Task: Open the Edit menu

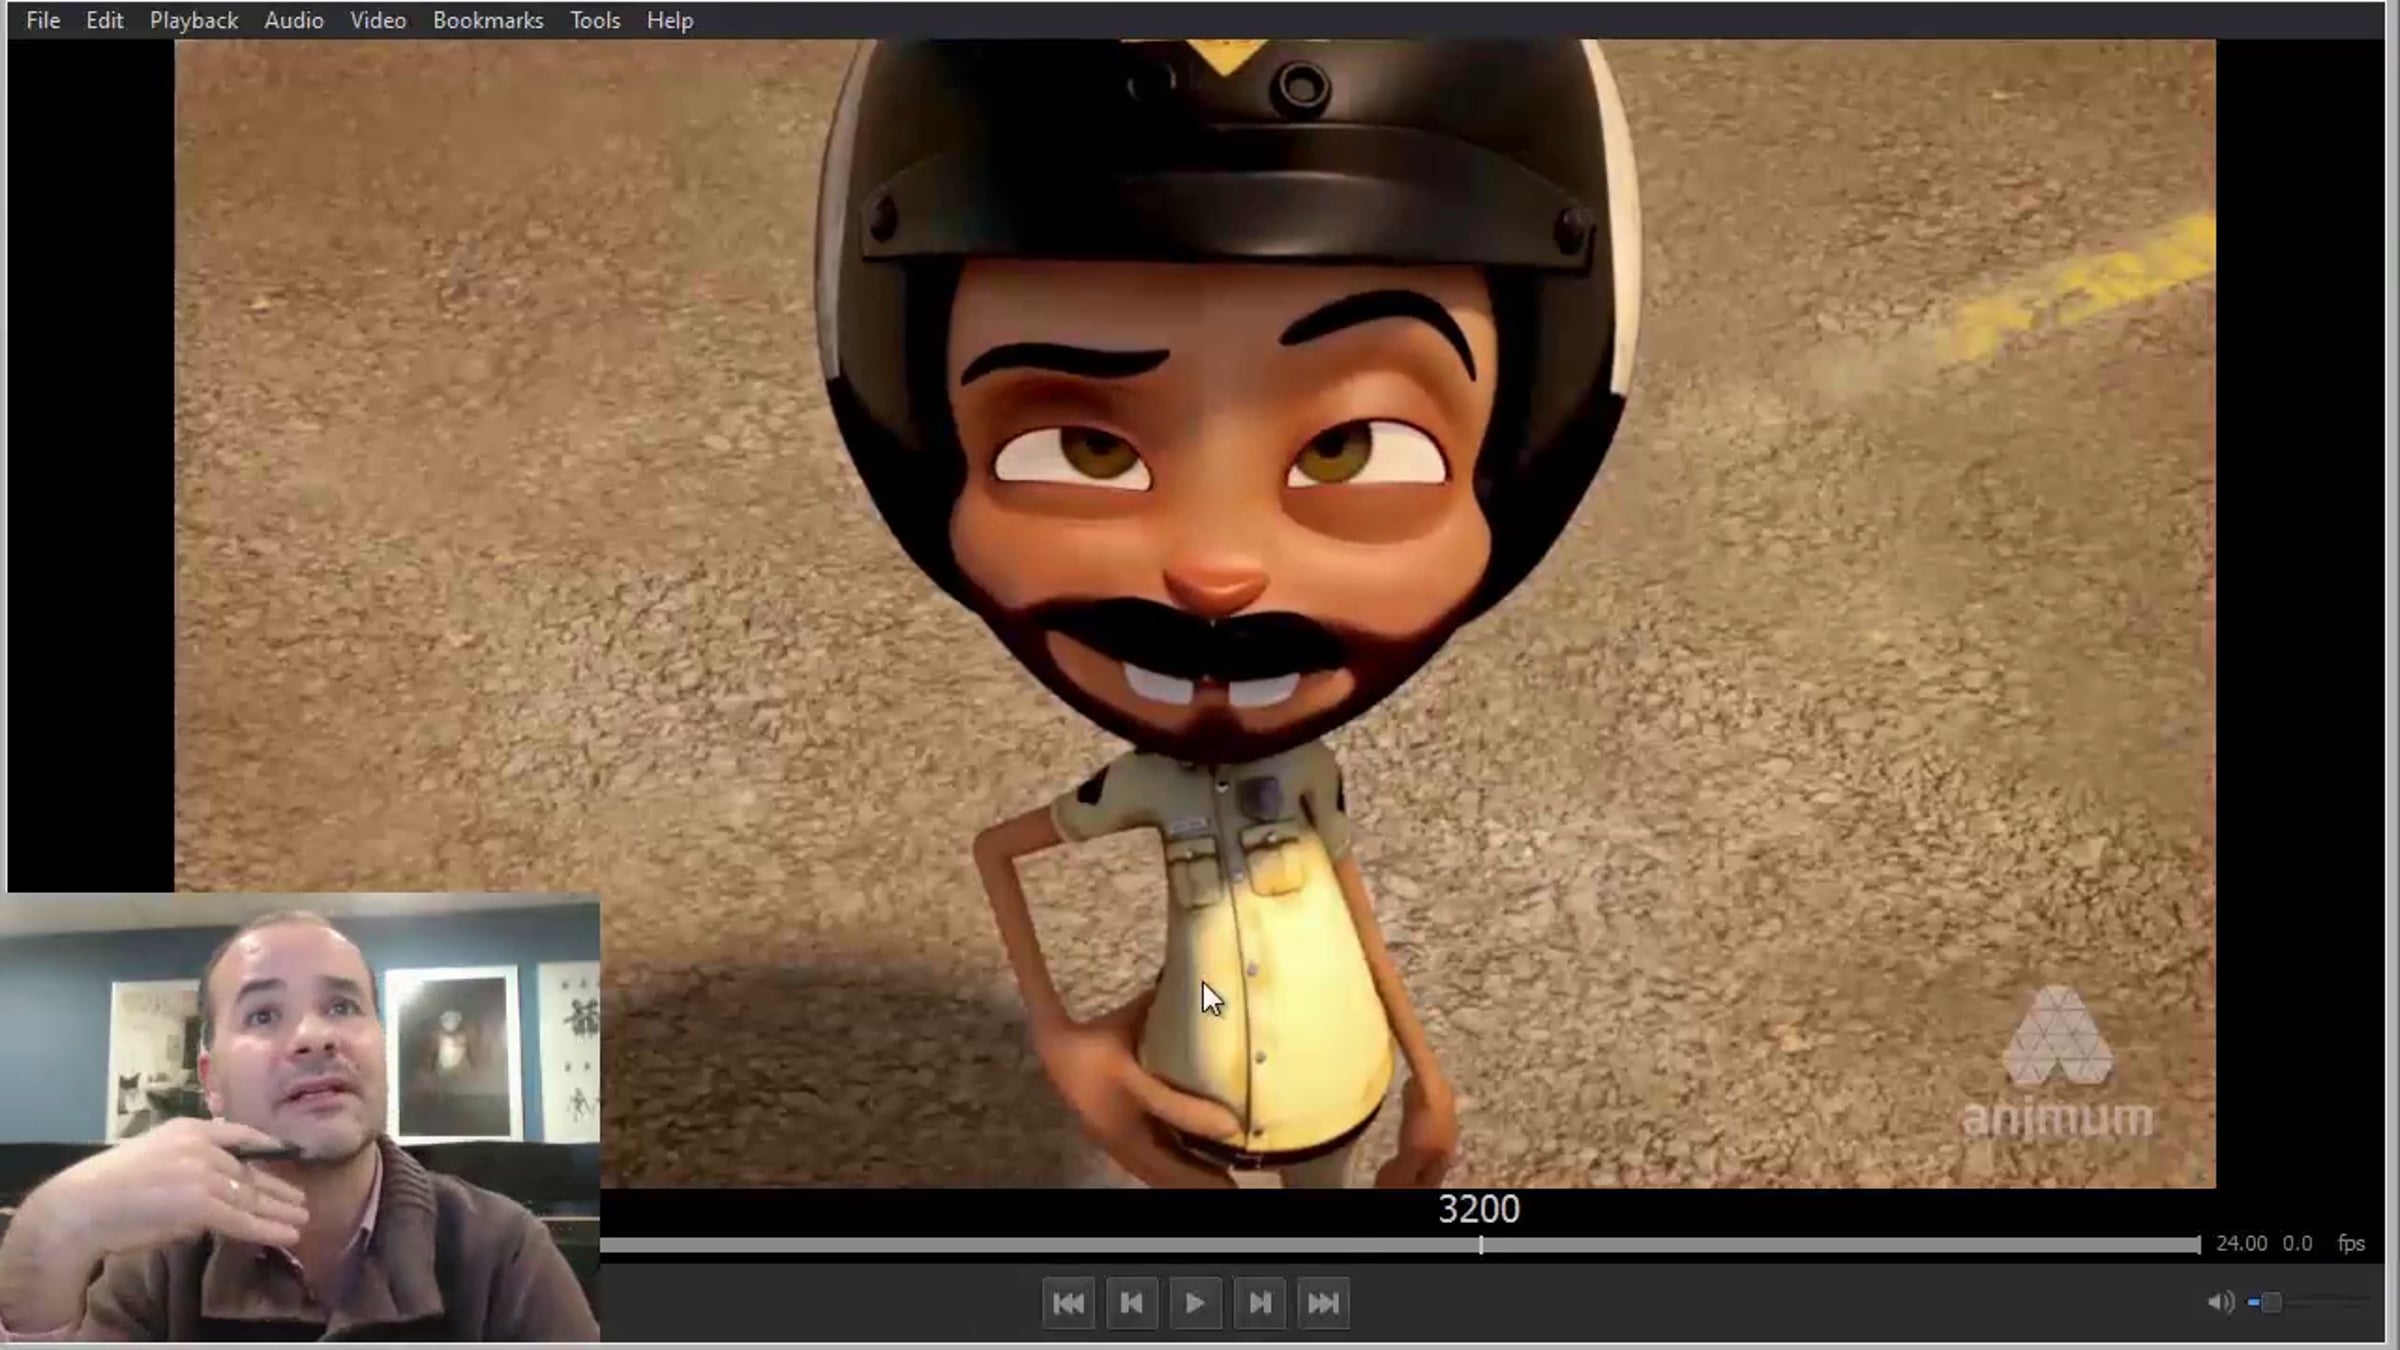Action: [104, 20]
